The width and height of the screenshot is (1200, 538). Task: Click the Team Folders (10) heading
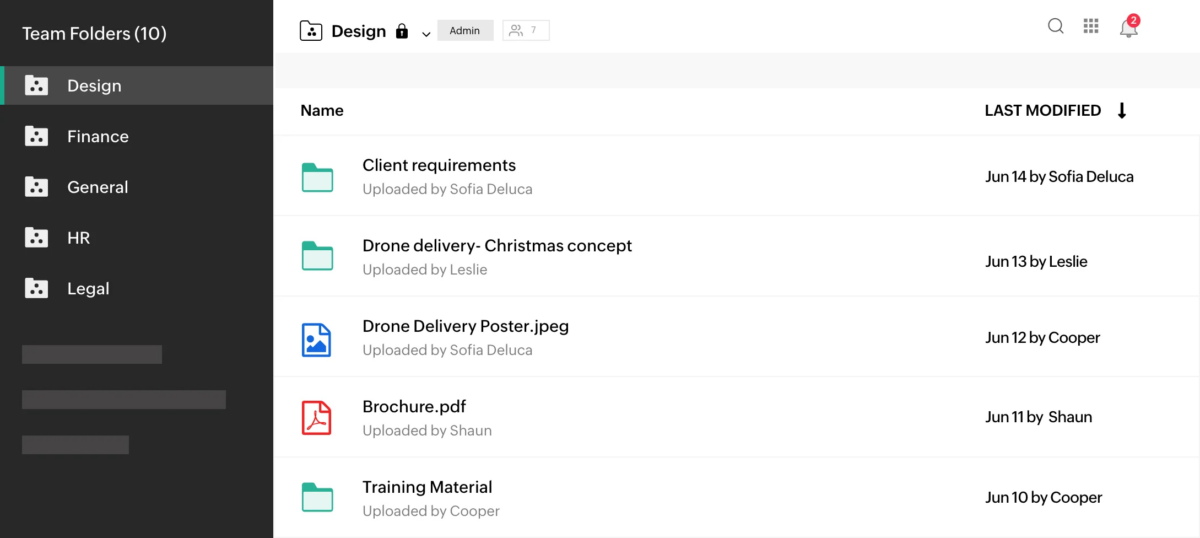click(94, 34)
